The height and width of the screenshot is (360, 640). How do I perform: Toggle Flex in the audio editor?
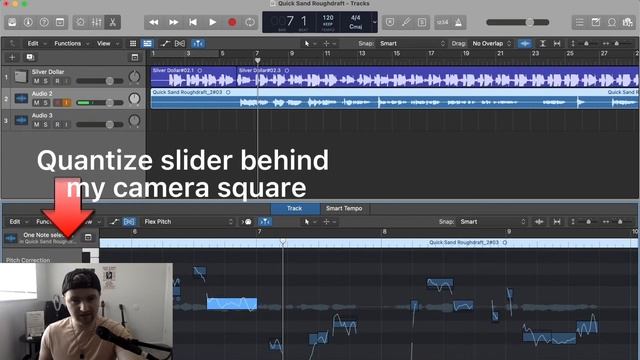coord(129,222)
